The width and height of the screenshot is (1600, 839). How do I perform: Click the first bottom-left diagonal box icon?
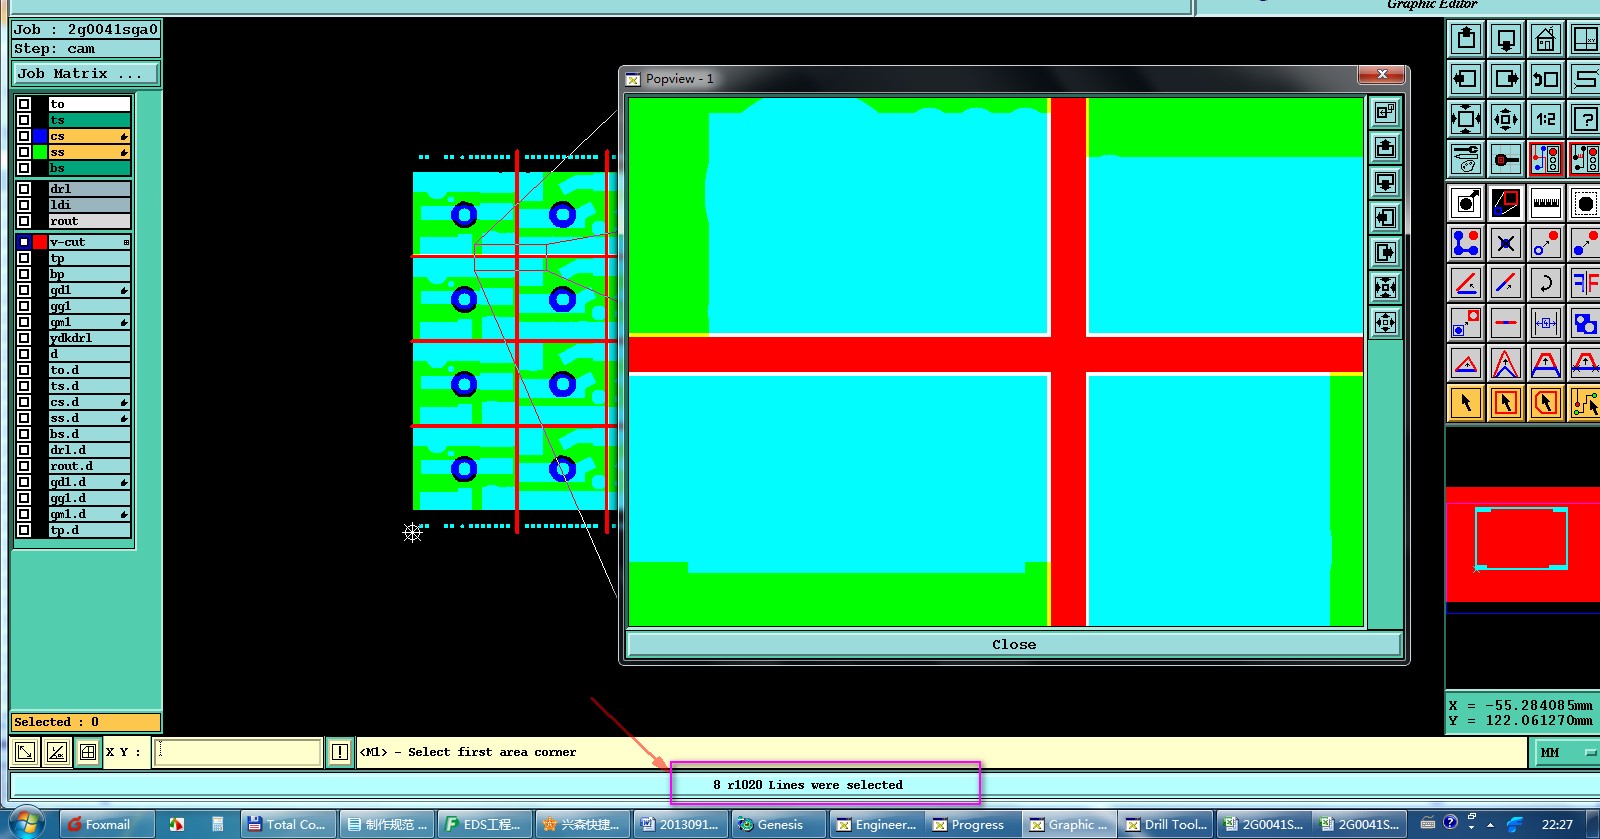[25, 752]
